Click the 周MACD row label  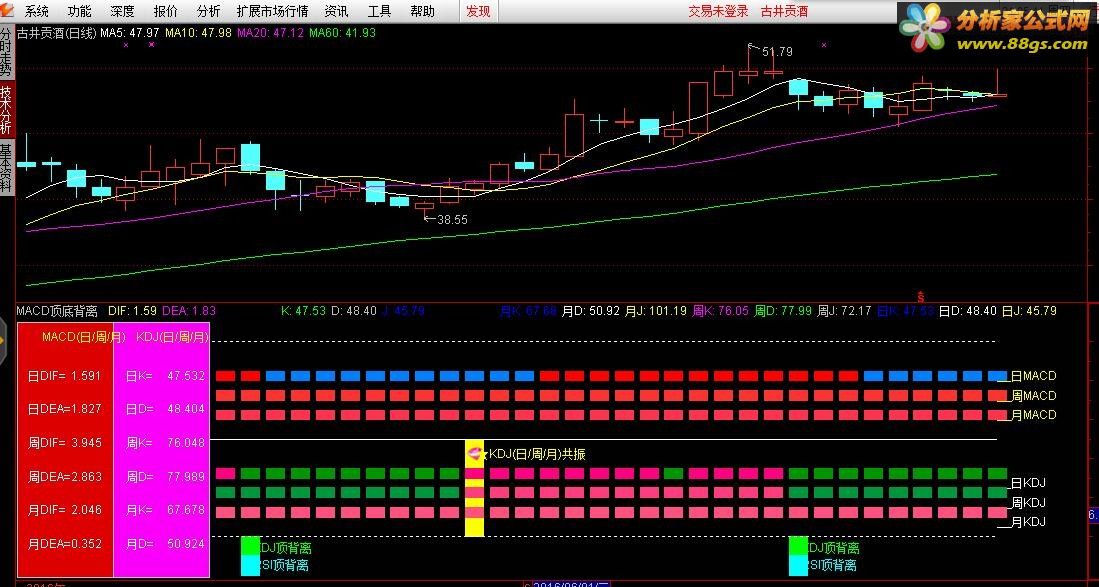coord(1033,396)
